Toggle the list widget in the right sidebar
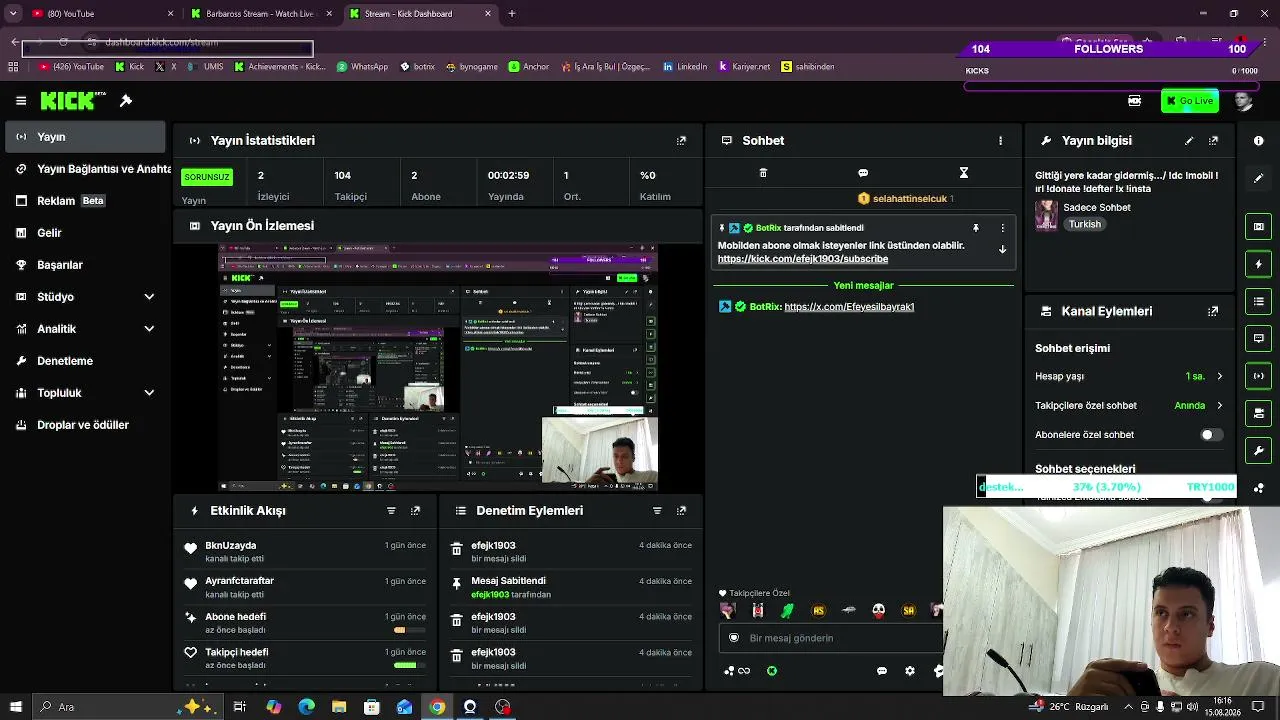 1259,301
